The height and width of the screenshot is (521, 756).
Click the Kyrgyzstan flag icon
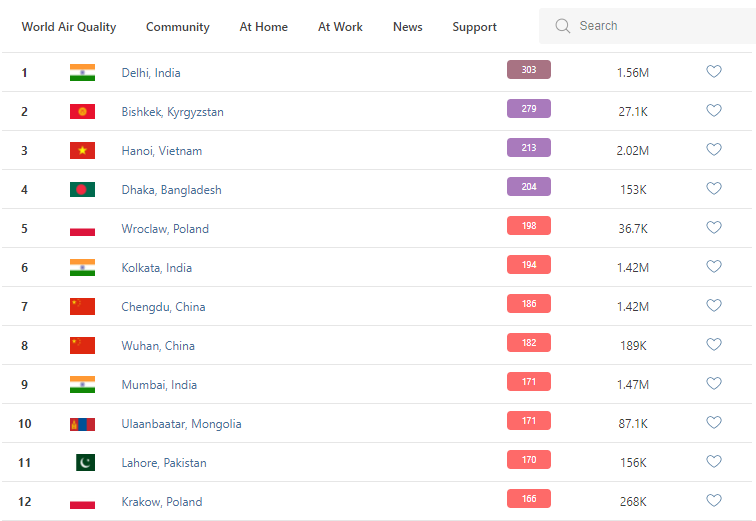pos(82,111)
